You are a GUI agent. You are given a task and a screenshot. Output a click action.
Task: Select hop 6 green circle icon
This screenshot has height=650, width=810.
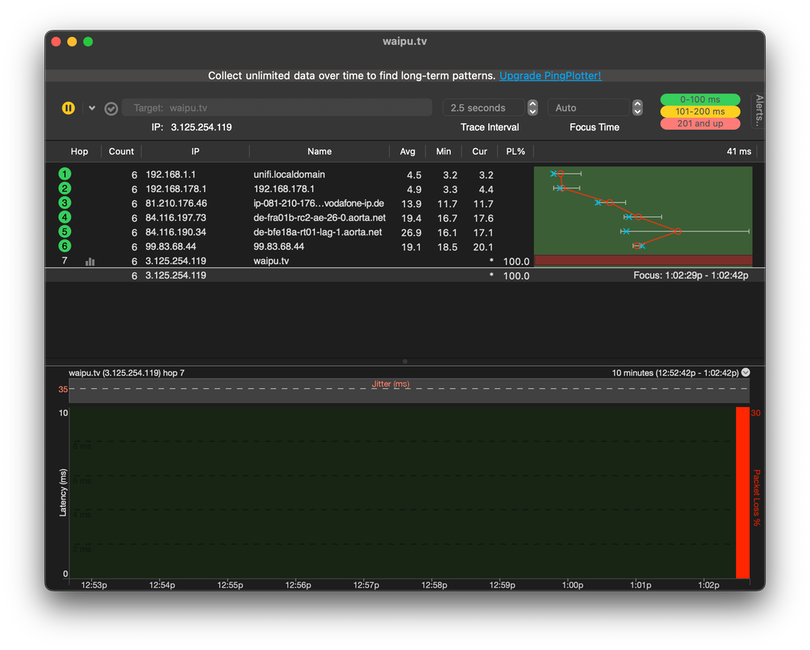(x=65, y=246)
